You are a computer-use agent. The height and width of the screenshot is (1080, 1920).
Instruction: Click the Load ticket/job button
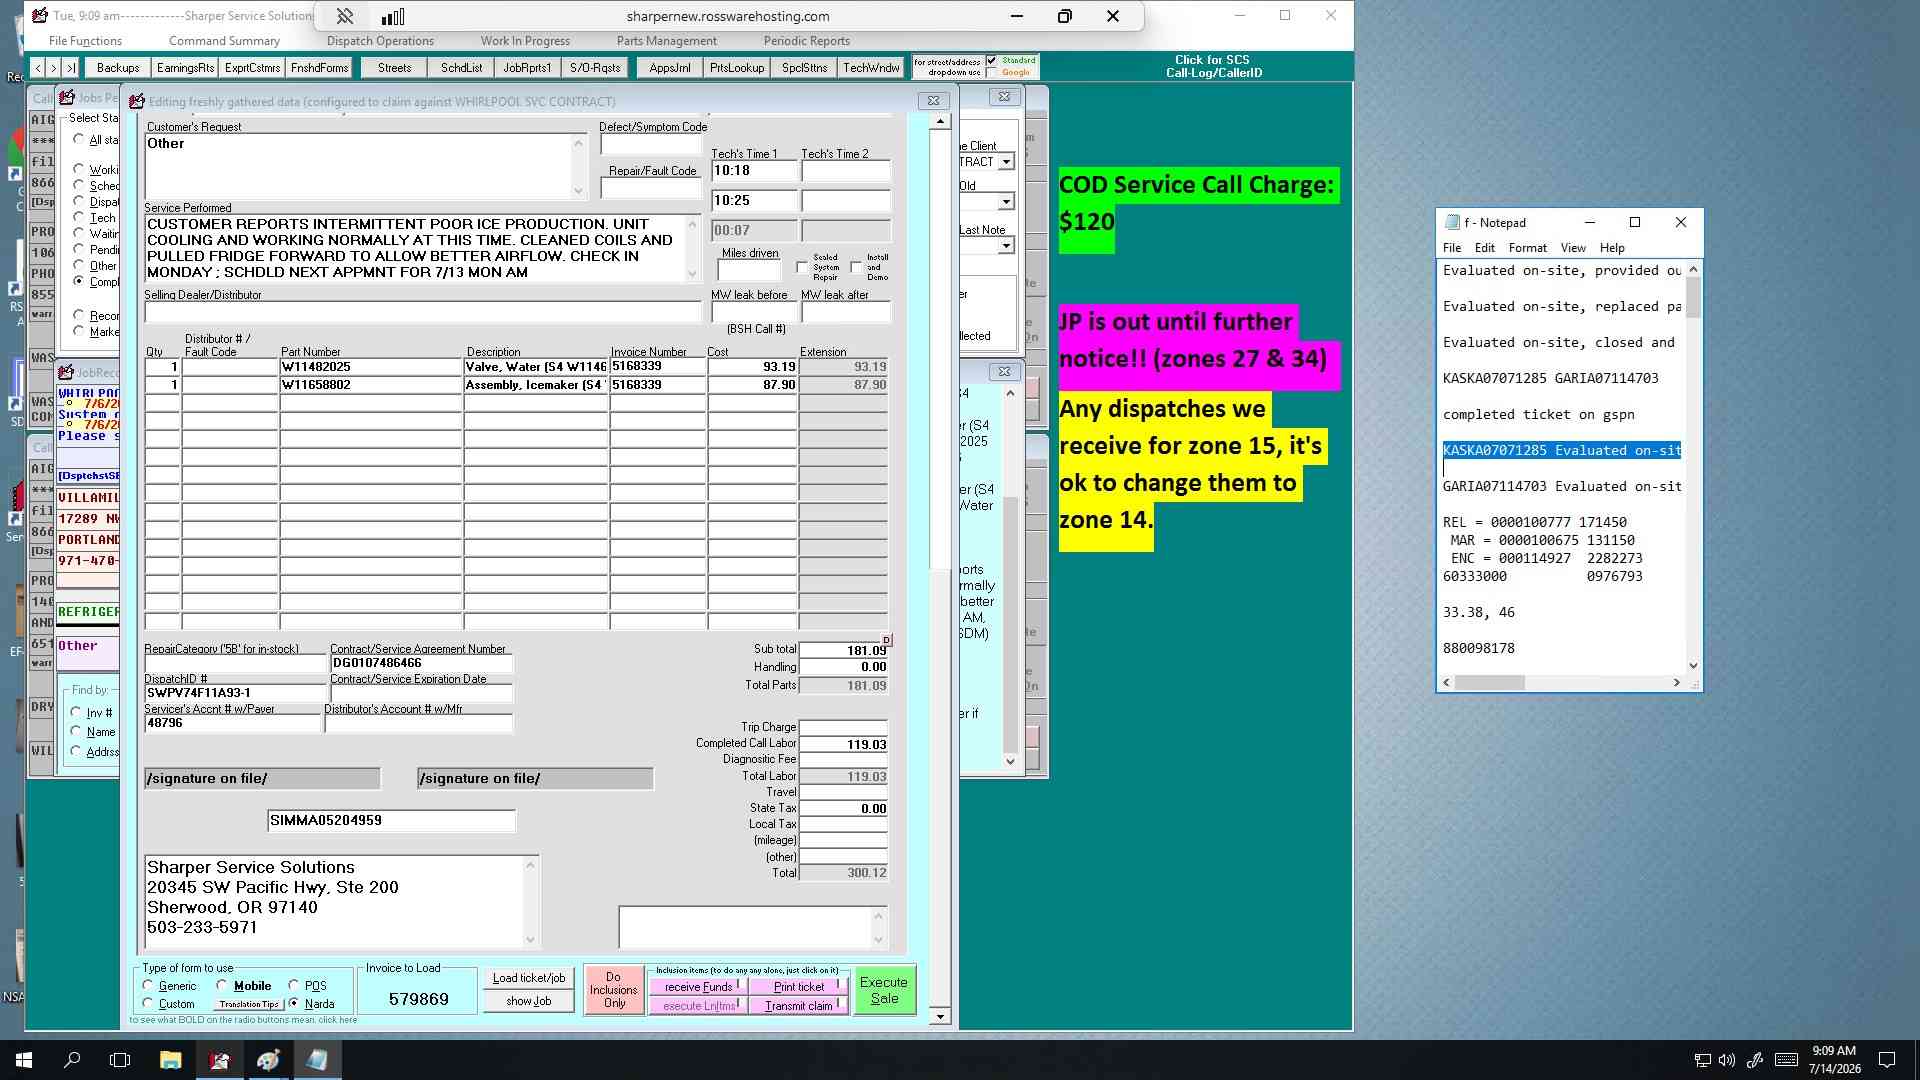[x=529, y=978]
